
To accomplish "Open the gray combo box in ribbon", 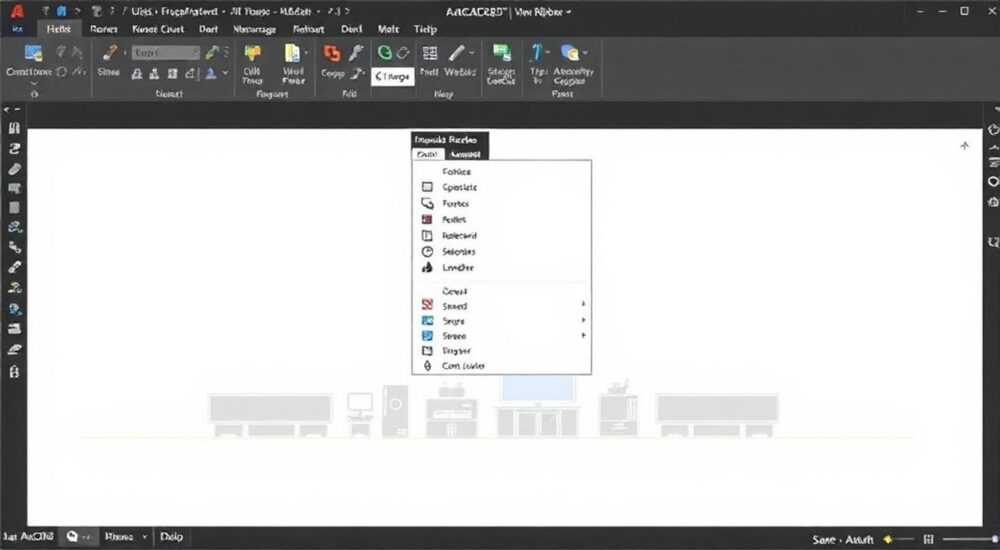I will (x=166, y=53).
